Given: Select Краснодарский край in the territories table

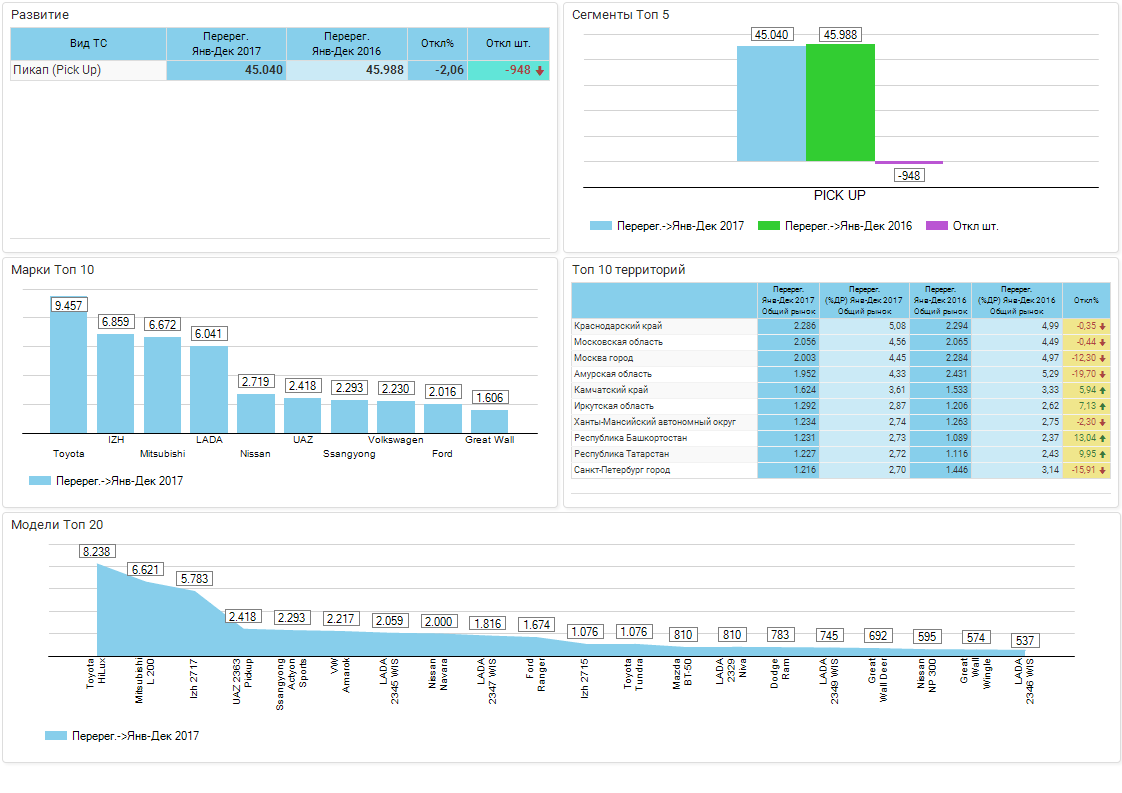Looking at the screenshot, I should [x=618, y=326].
